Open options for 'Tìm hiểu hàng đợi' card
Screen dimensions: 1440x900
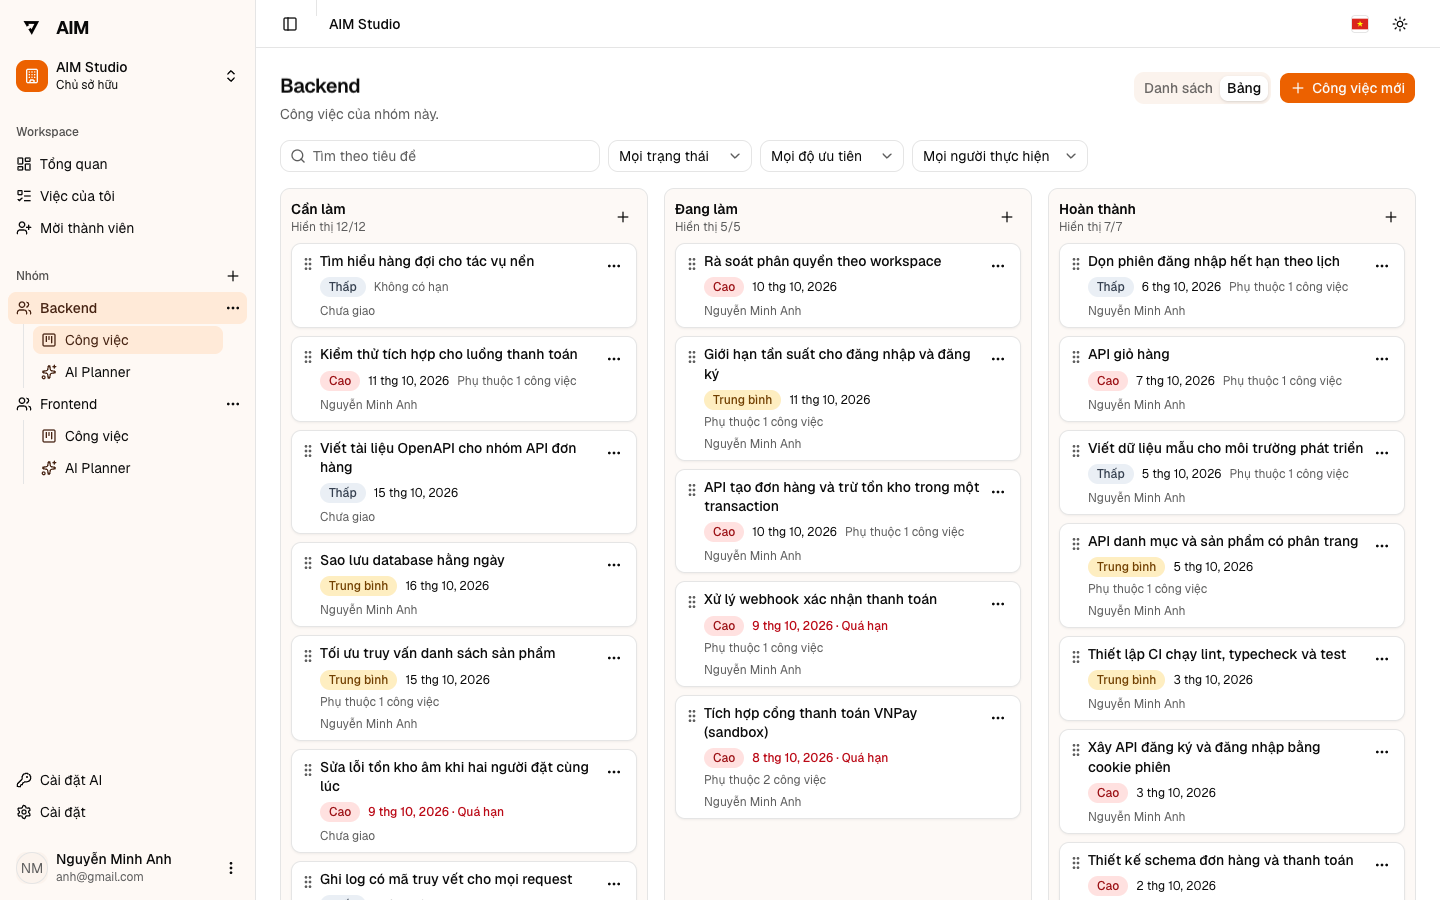(x=614, y=266)
